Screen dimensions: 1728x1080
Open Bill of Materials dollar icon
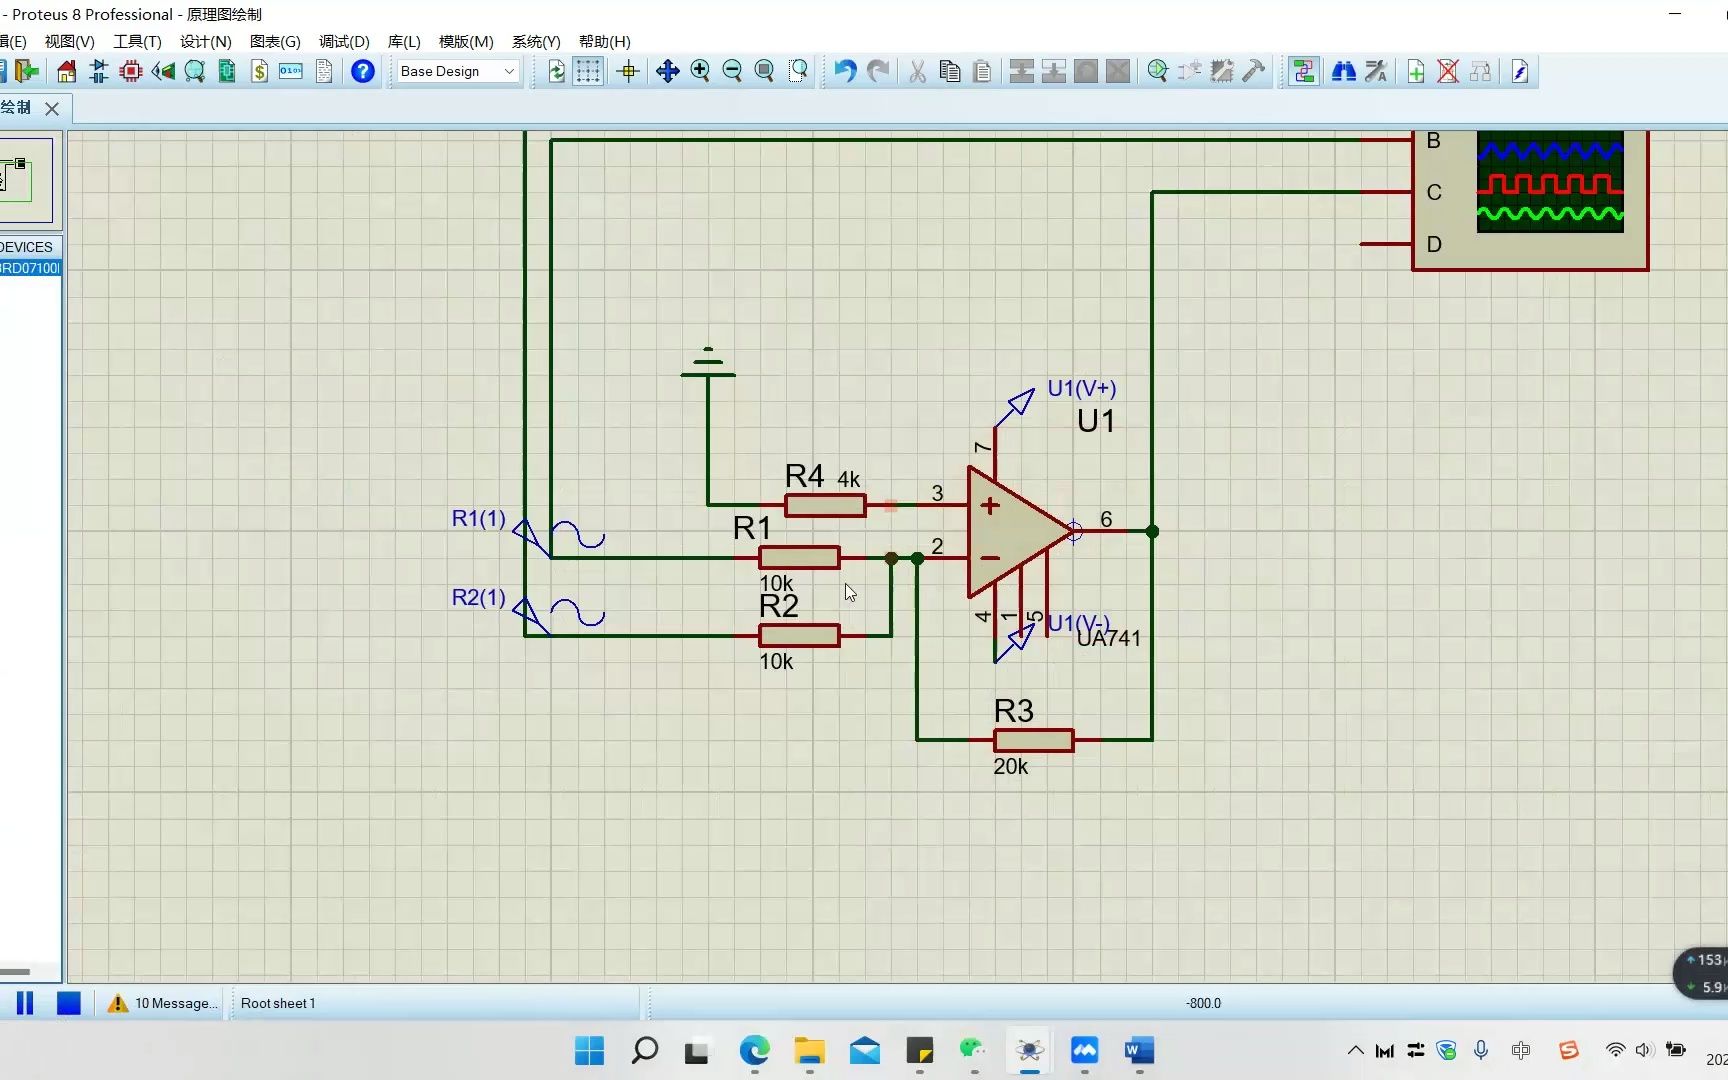pyautogui.click(x=259, y=71)
